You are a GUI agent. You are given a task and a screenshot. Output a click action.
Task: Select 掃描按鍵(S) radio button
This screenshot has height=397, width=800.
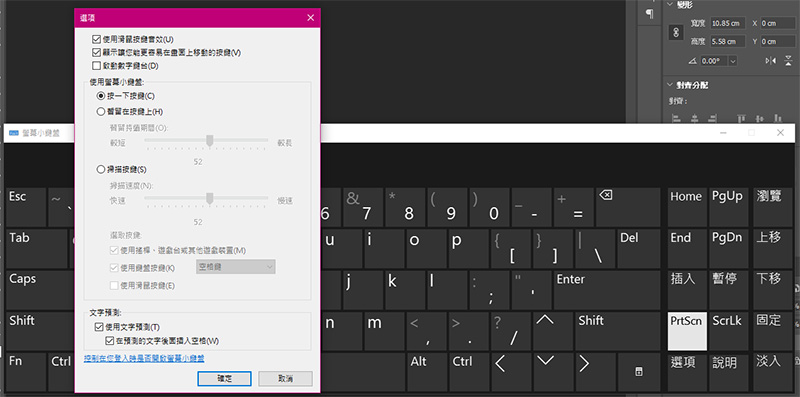tap(101, 169)
